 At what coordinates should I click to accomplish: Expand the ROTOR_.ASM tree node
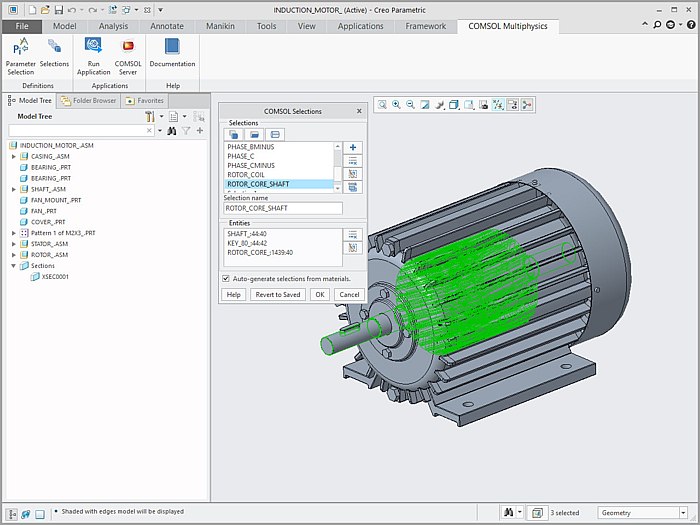(14, 255)
